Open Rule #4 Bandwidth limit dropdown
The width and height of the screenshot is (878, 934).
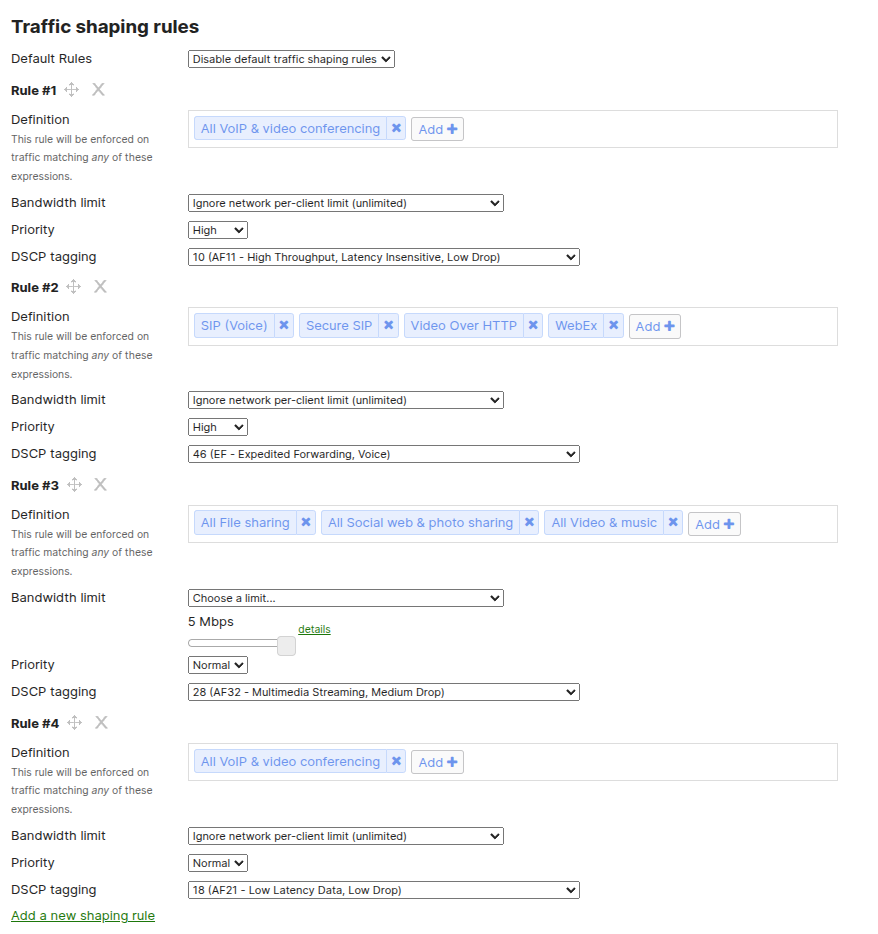click(x=345, y=836)
